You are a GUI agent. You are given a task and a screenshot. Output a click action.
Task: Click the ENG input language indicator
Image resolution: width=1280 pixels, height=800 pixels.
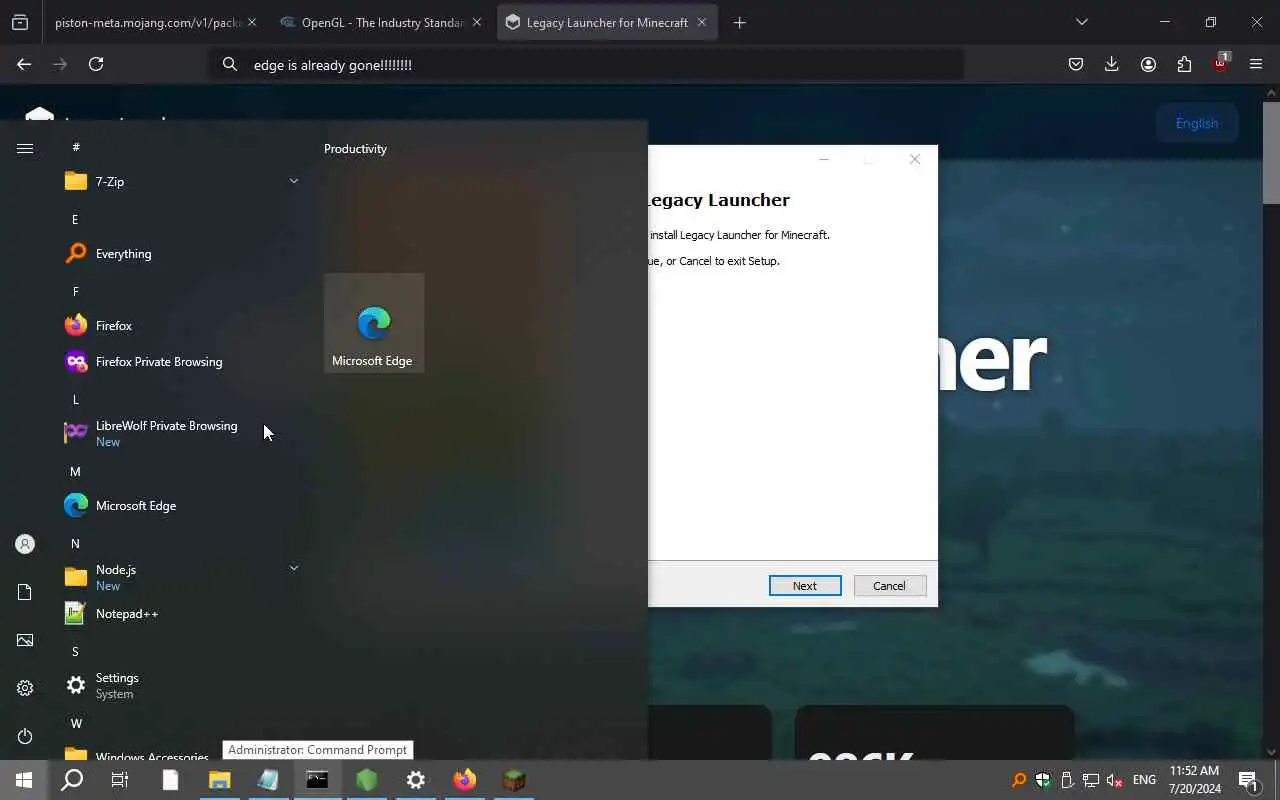1144,780
